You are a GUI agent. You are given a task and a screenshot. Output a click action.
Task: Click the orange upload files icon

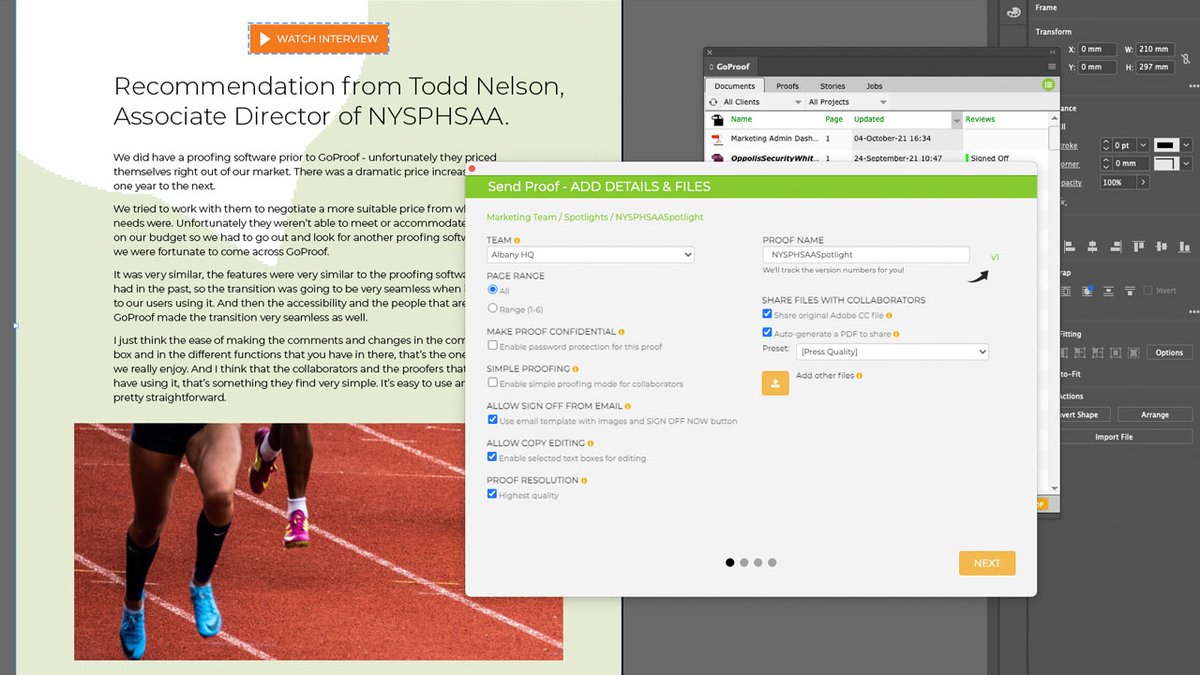[775, 382]
